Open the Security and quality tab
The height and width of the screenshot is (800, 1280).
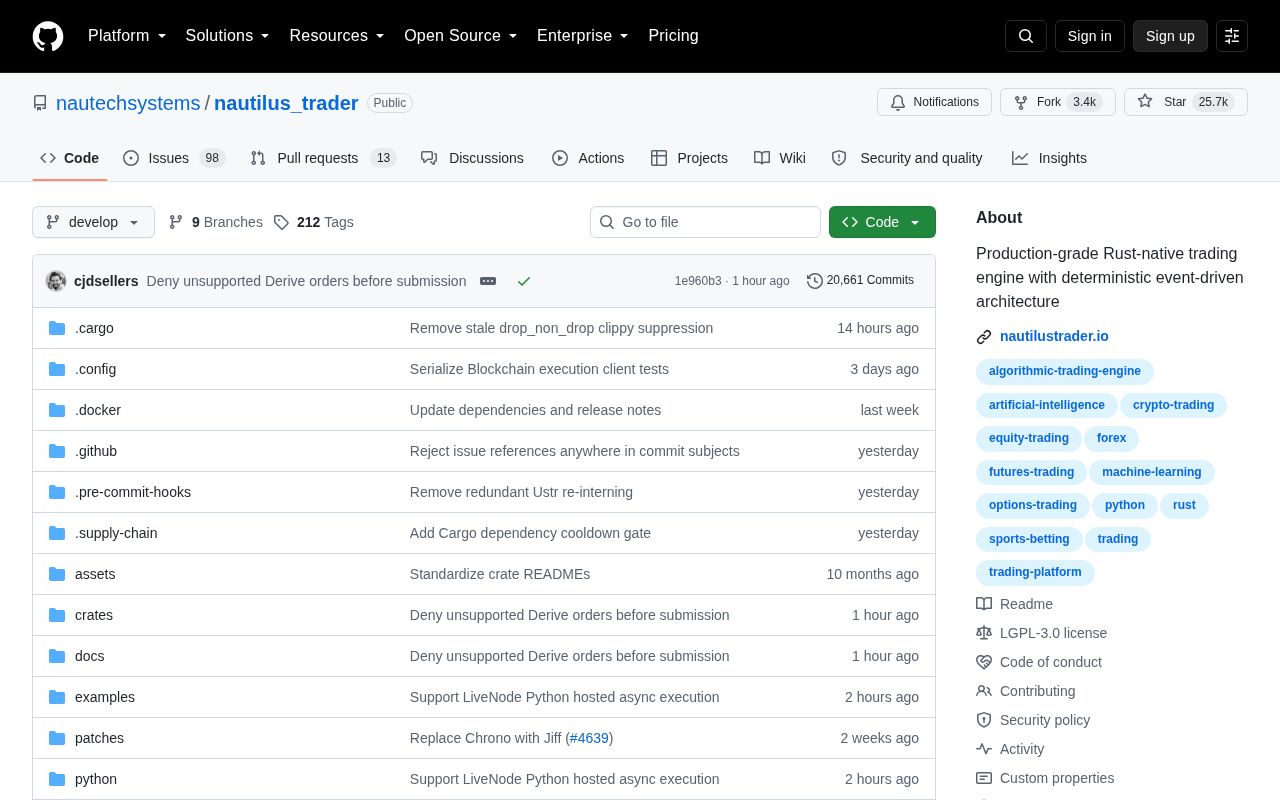coord(907,158)
